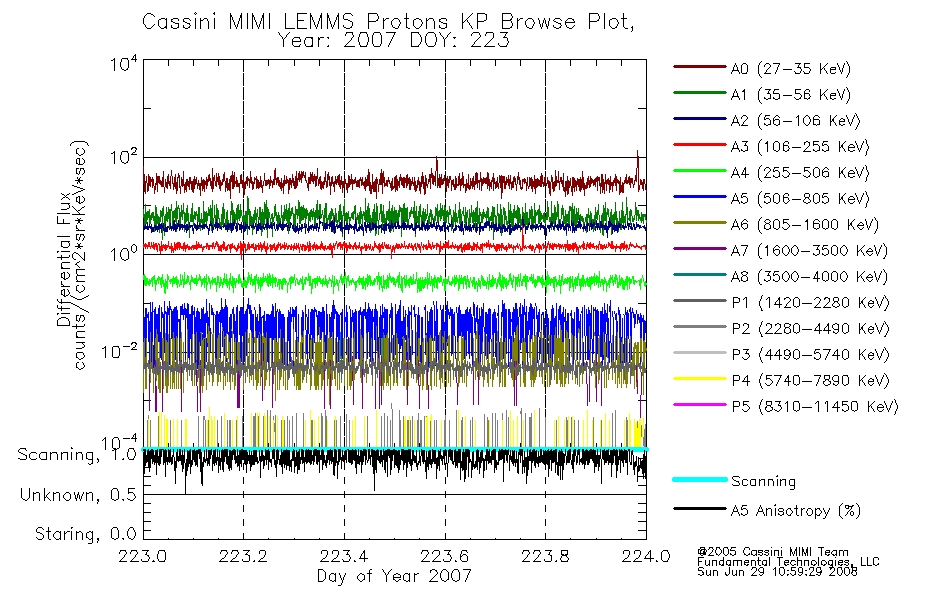Click the A4 (255-506 KeV) legend label

[800, 173]
